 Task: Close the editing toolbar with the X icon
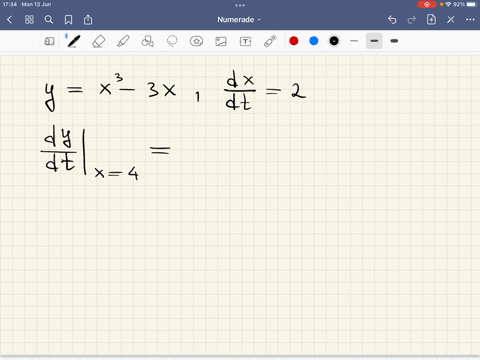(x=451, y=20)
